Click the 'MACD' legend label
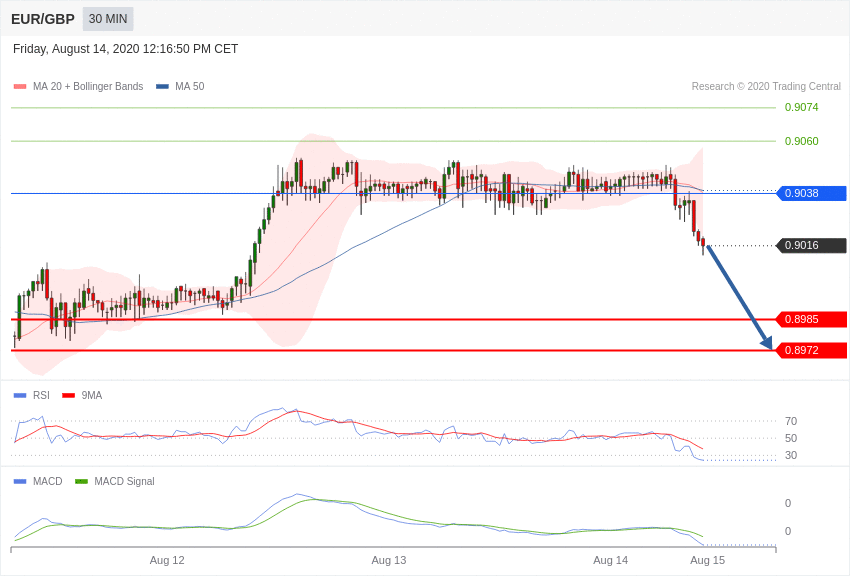 (x=48, y=482)
